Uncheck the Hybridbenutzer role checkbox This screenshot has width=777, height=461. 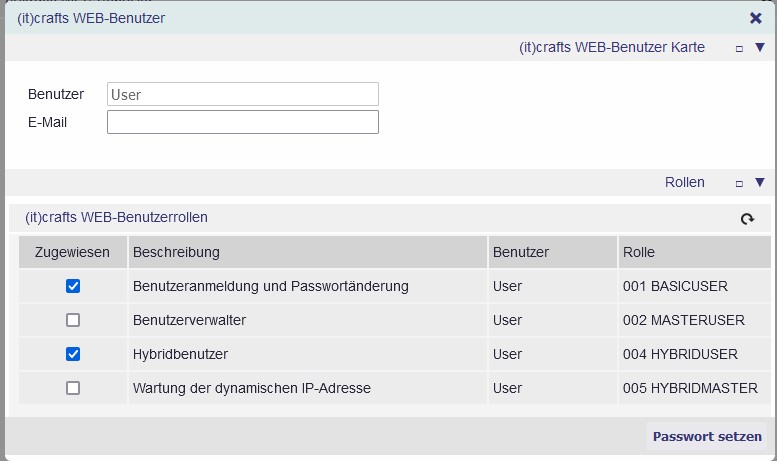click(73, 354)
